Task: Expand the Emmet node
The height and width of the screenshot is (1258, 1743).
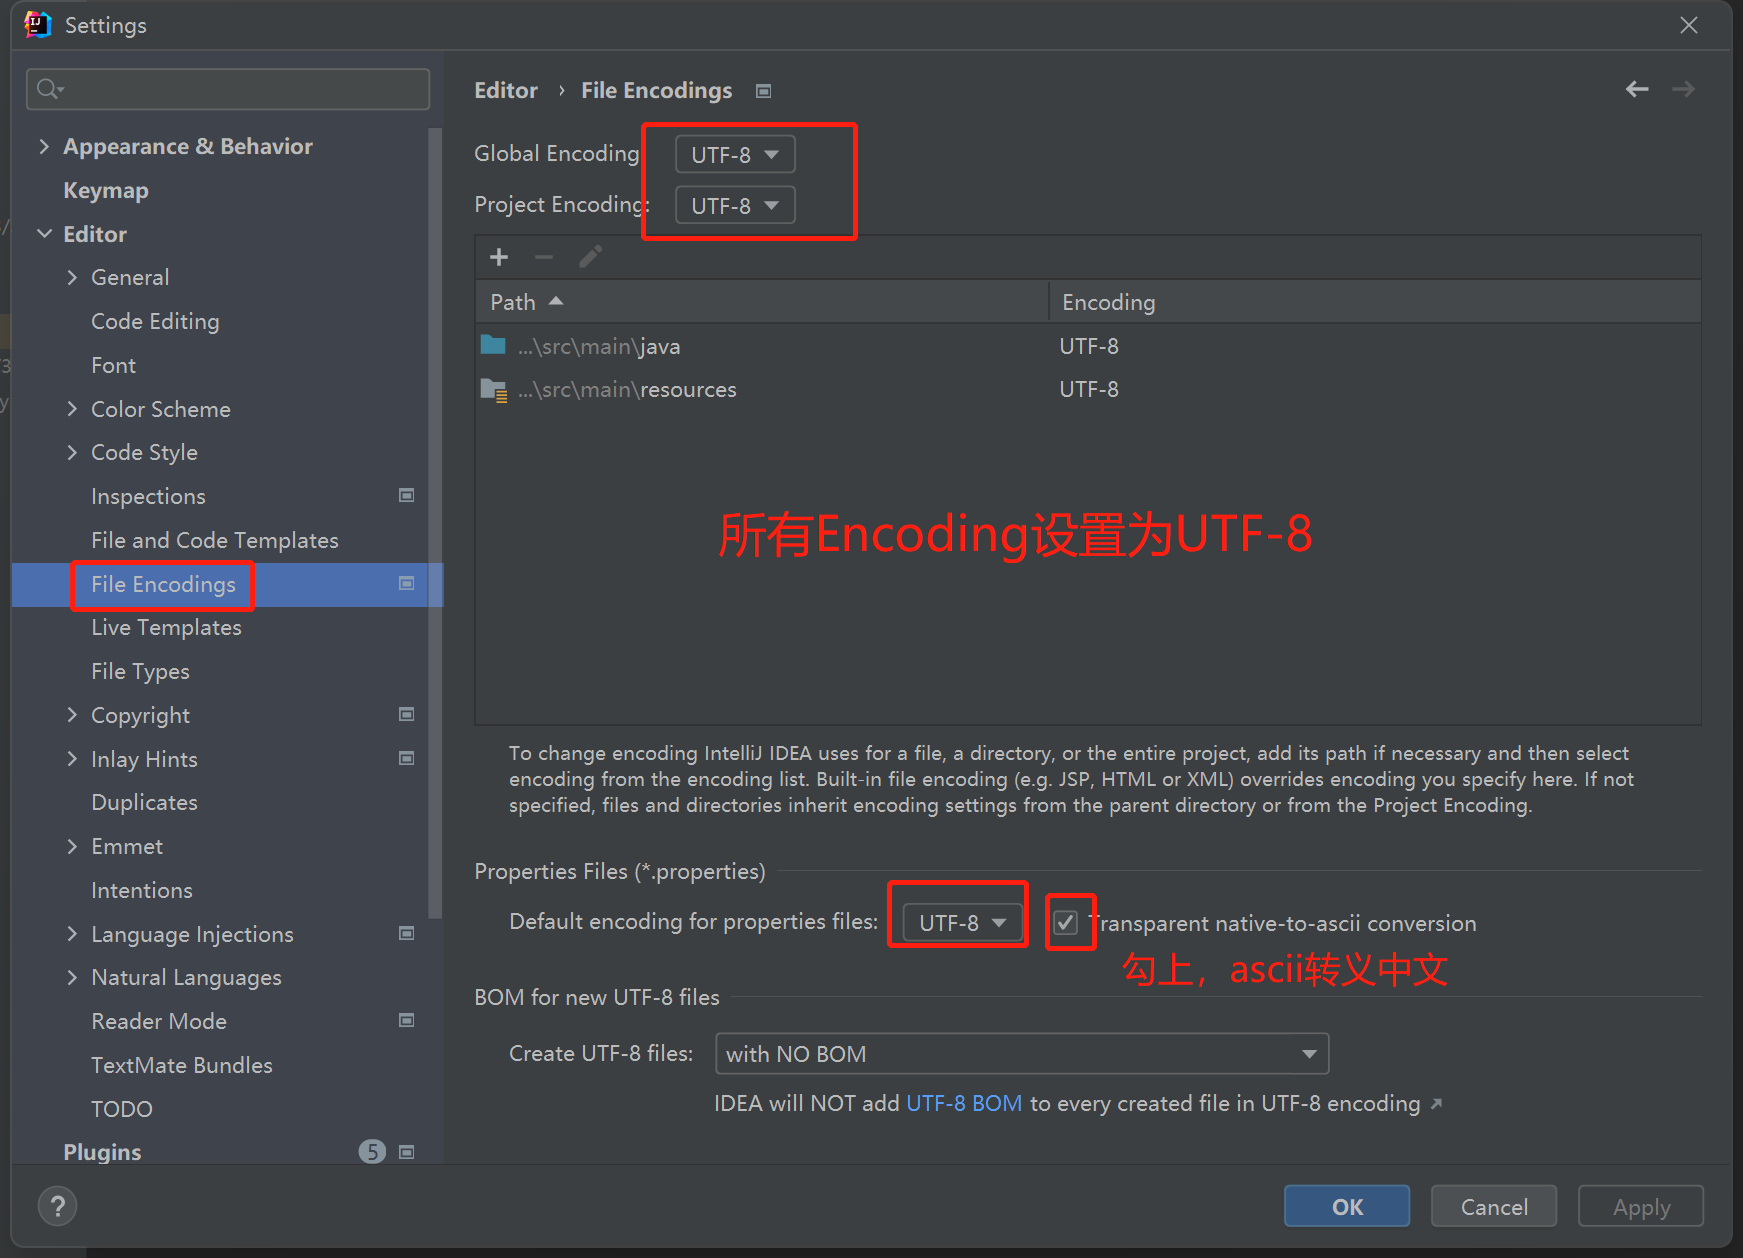Action: click(x=72, y=846)
